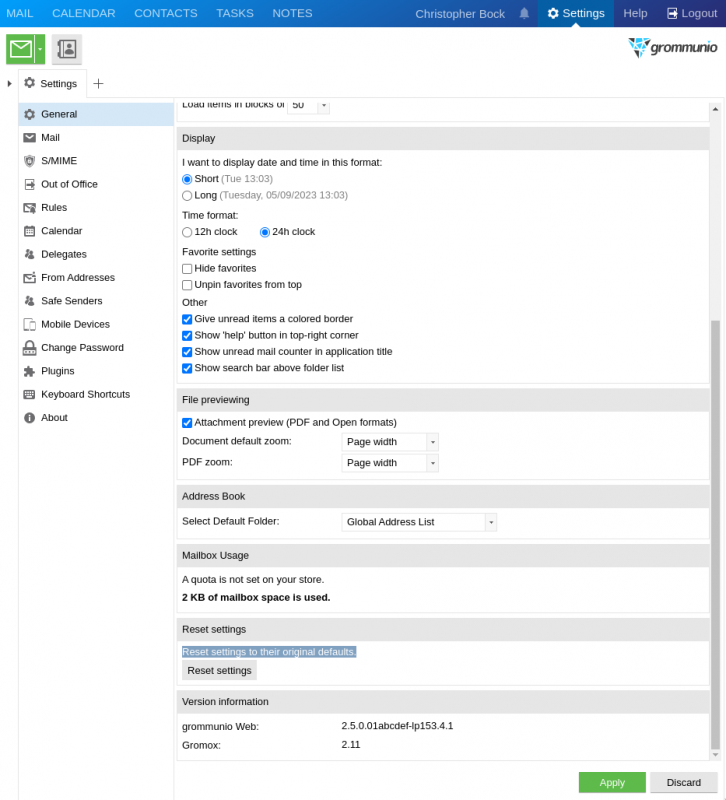Viewport: 726px width, 800px height.
Task: Open S/MIME settings from the sidebar
Action: 58,161
